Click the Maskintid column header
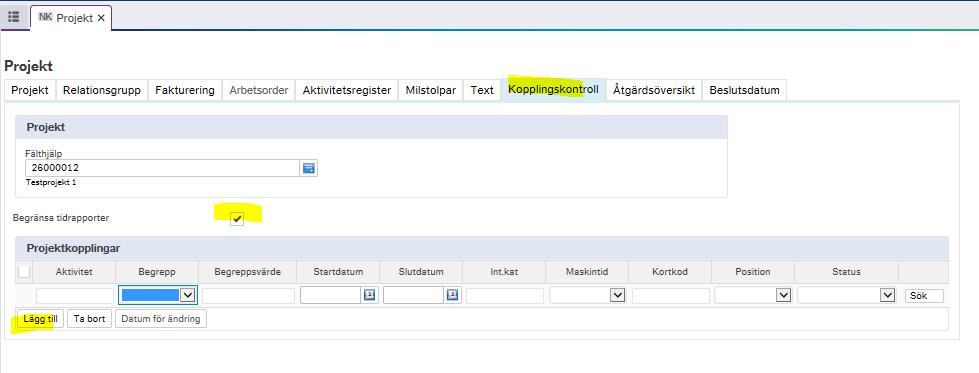The image size is (979, 373). [x=587, y=272]
